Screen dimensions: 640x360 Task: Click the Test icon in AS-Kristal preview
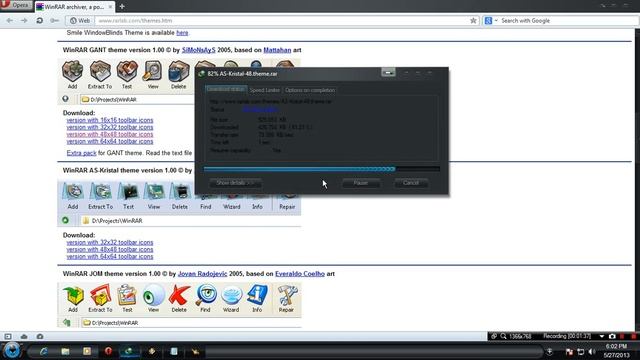coord(128,191)
